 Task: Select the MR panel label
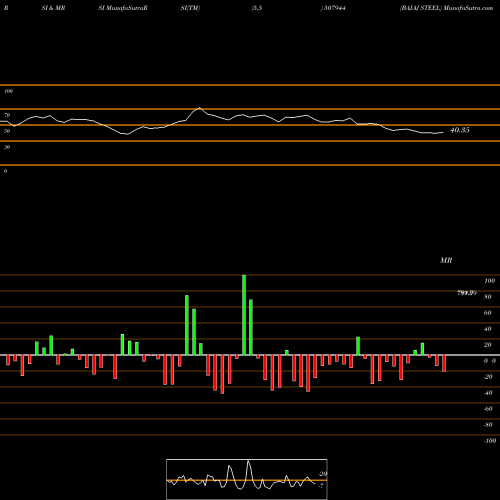click(446, 260)
